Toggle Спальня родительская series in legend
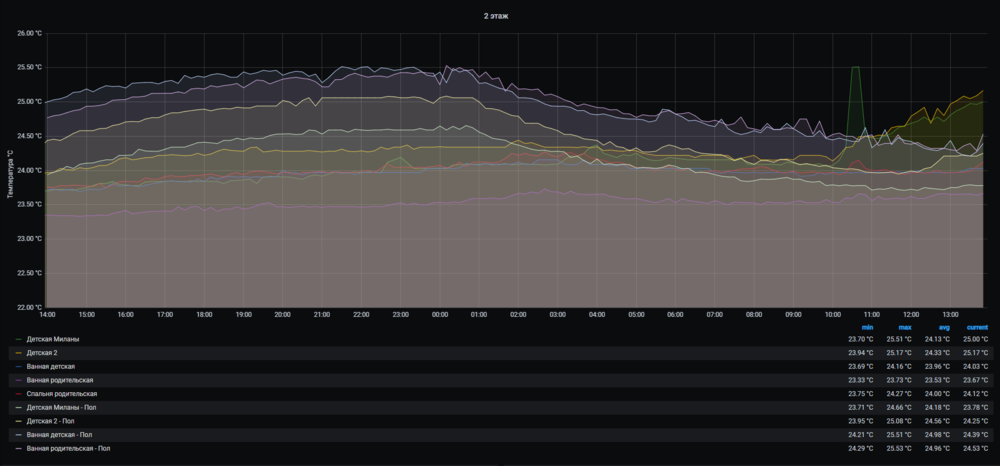 coord(62,394)
